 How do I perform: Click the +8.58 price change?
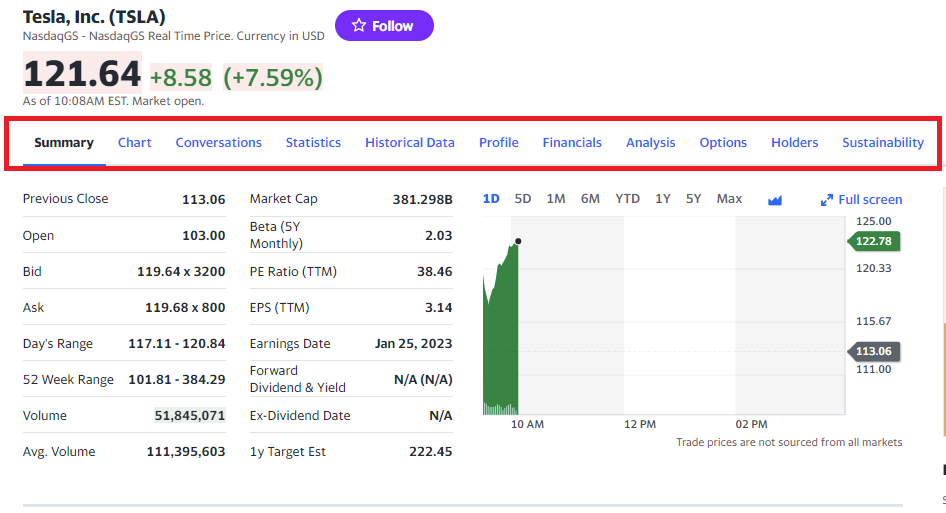tap(181, 77)
